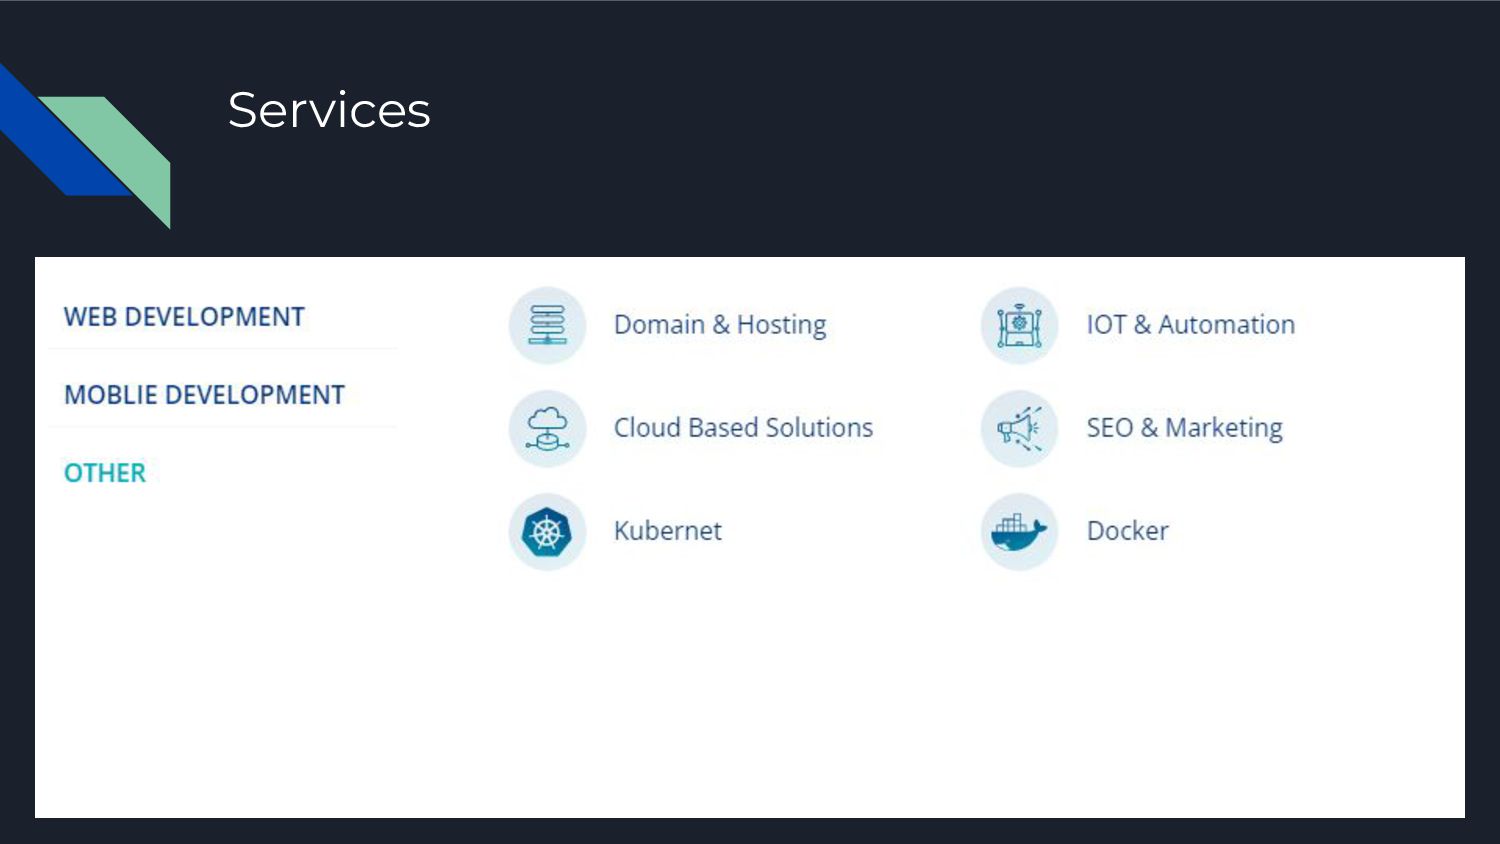Click the IOT & Automation robot icon
Image resolution: width=1500 pixels, height=844 pixels.
[1019, 325]
